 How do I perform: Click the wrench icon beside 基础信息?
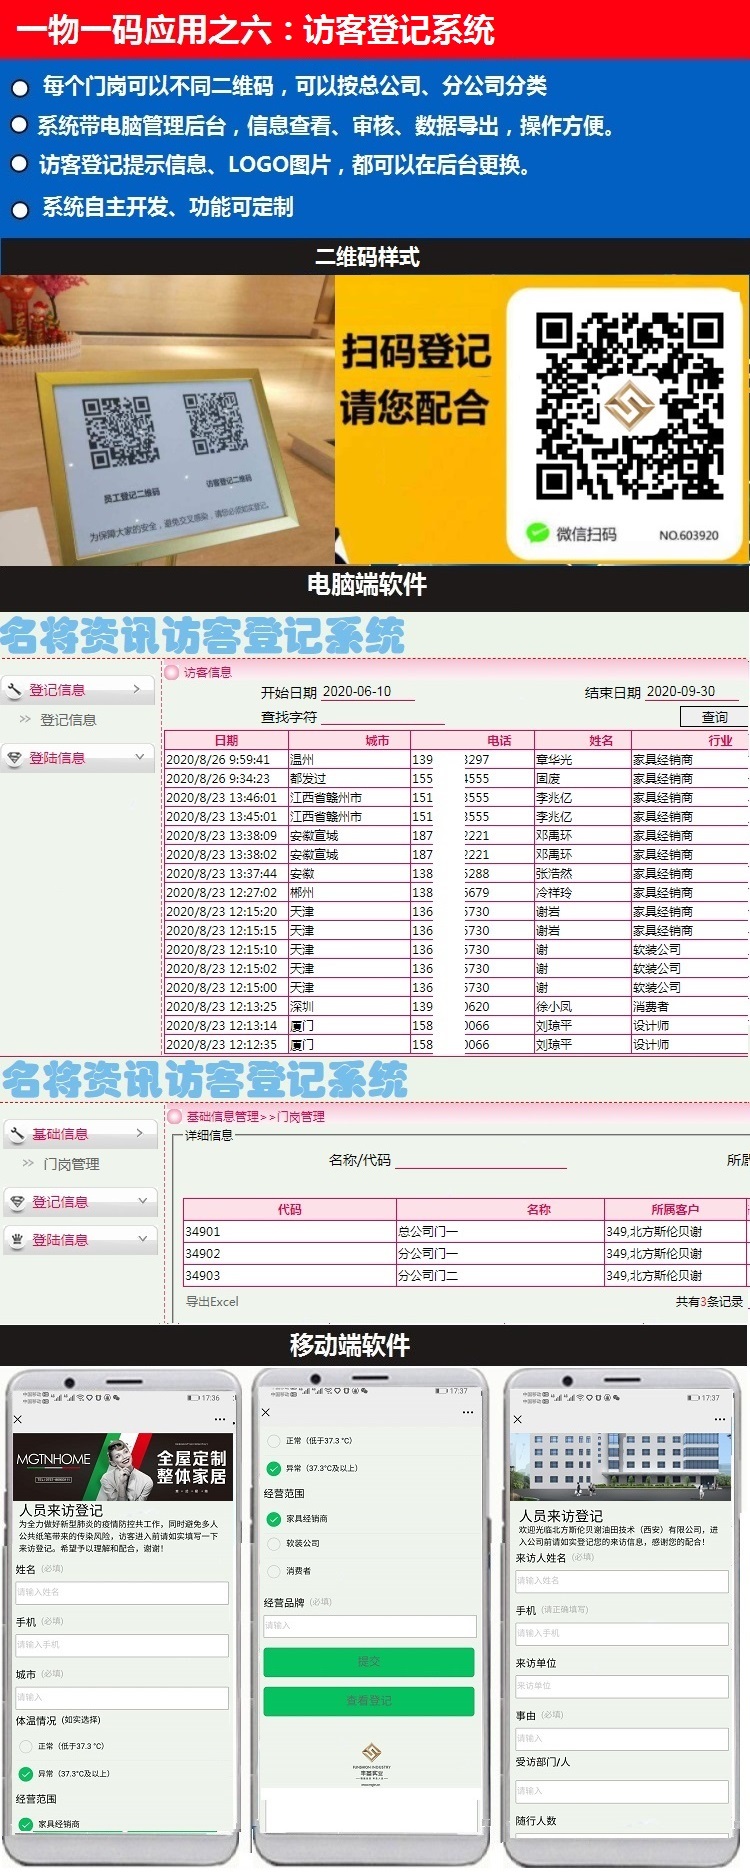17,1134
